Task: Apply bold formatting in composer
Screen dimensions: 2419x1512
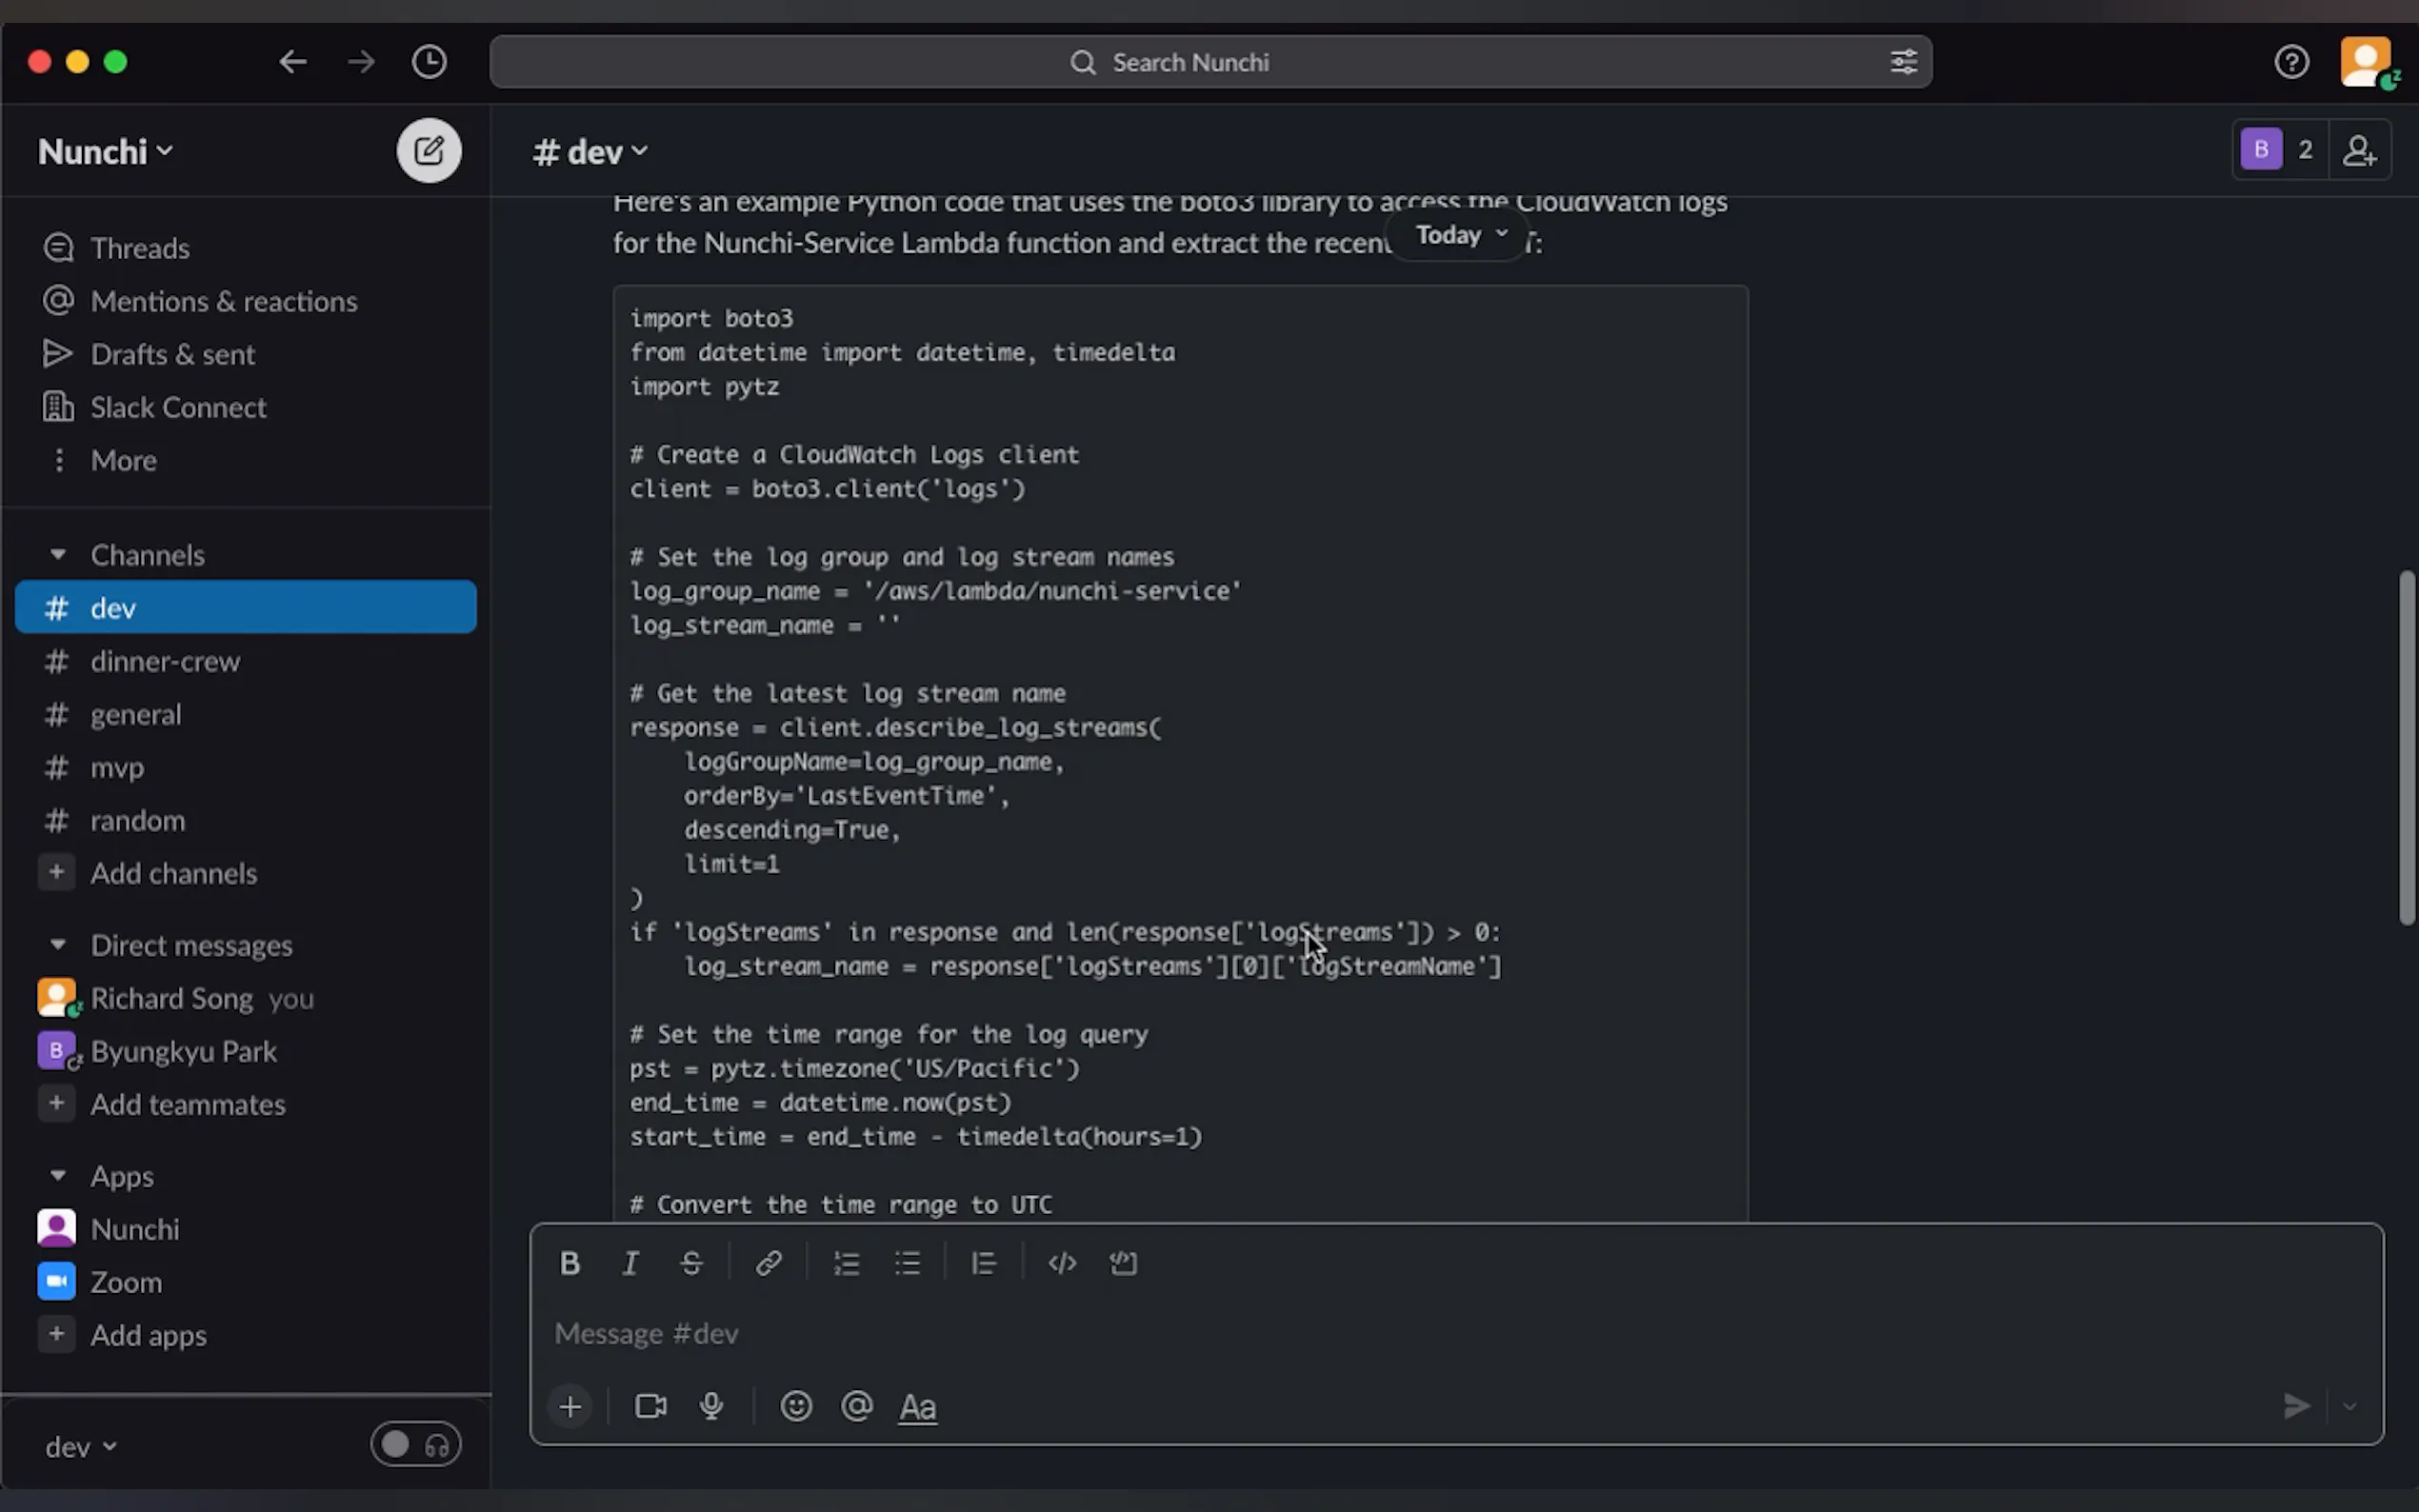Action: click(x=570, y=1263)
